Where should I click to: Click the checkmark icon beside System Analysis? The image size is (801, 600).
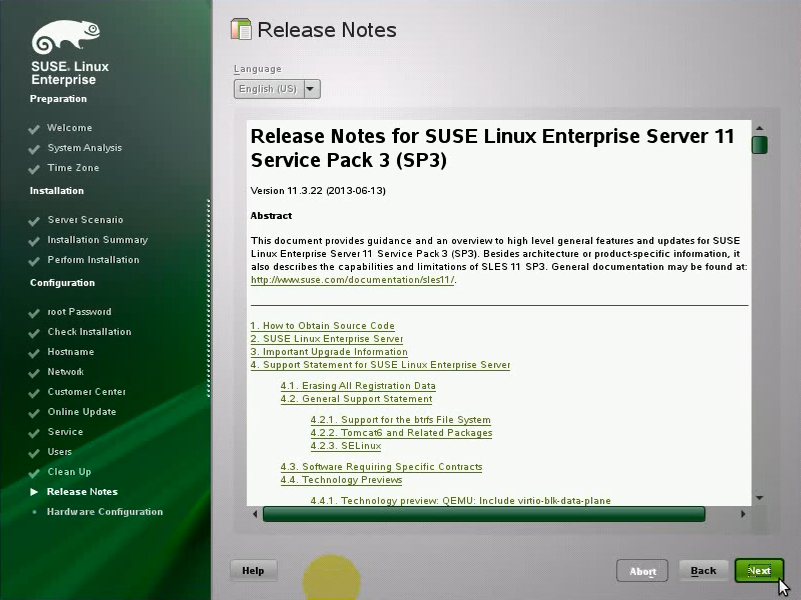tap(34, 149)
